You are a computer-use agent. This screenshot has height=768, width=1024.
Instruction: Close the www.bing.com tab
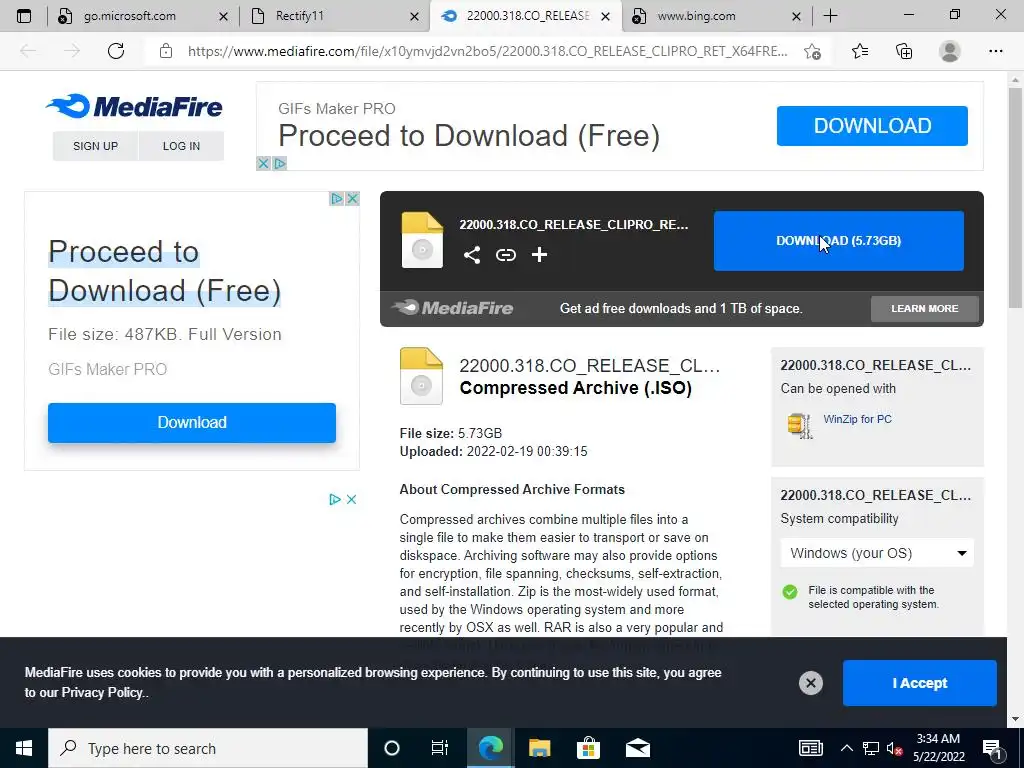coord(796,16)
